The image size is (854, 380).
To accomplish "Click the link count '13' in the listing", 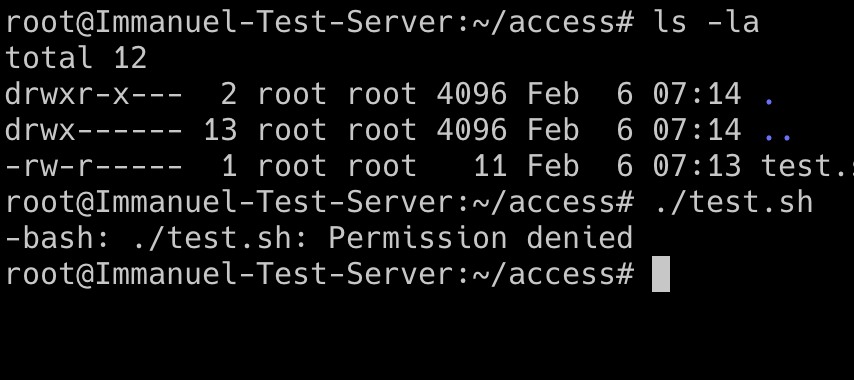I will [x=220, y=130].
